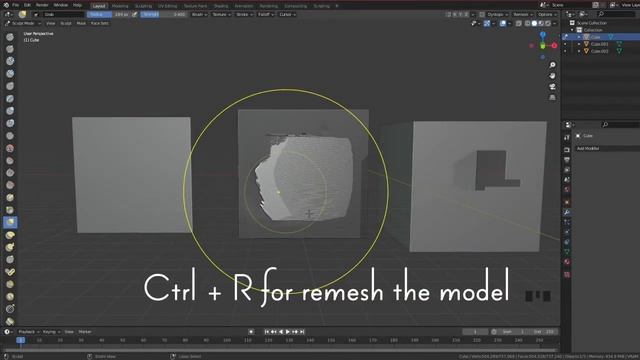Open the timeline Marker menu
The image size is (640, 360).
click(x=85, y=332)
